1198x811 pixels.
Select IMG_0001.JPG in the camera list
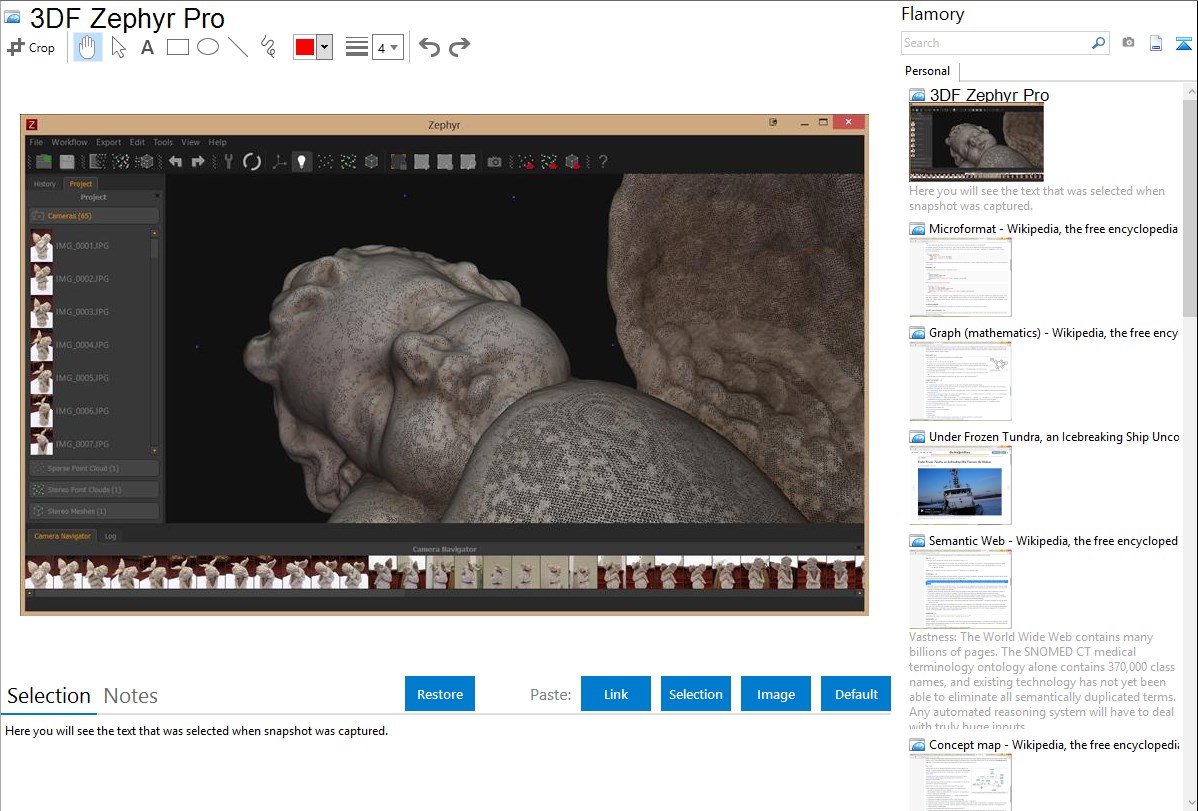[x=83, y=245]
